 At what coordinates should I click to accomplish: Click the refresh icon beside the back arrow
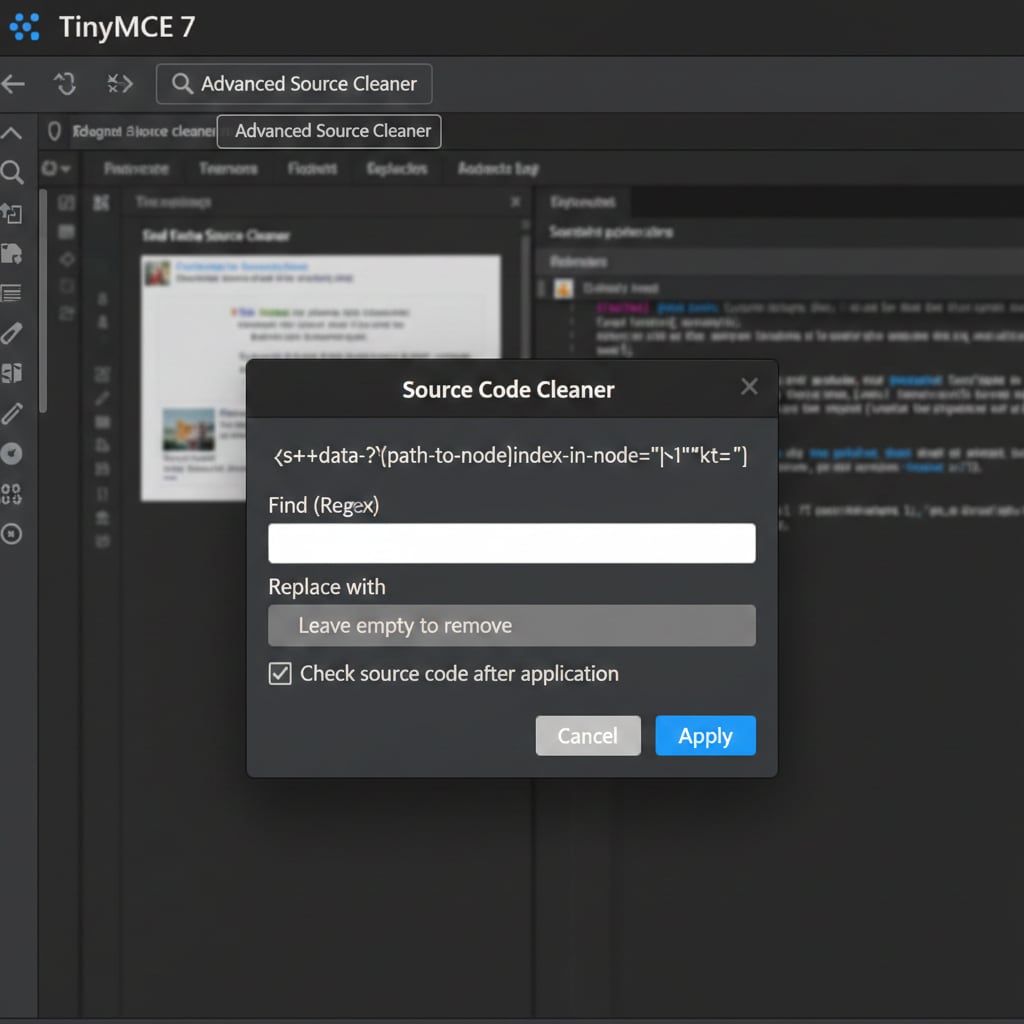pos(66,84)
